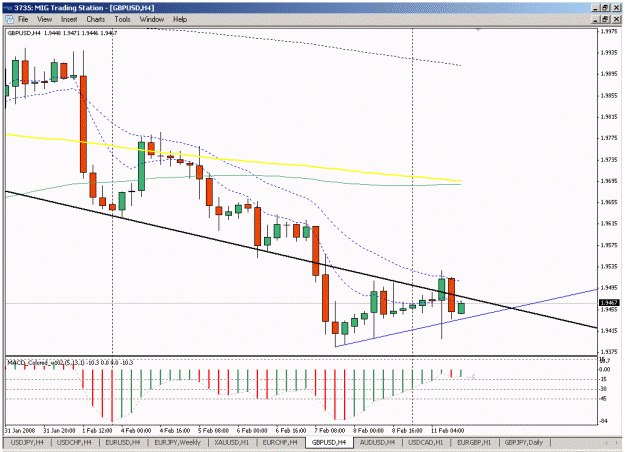Click the 4 Feb 16:00 time label
Viewport: 625px width, 452px height.
[175, 430]
